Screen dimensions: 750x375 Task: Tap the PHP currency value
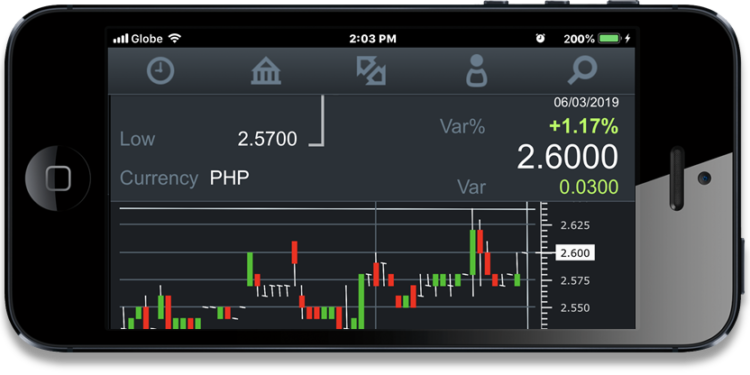pyautogui.click(x=230, y=178)
